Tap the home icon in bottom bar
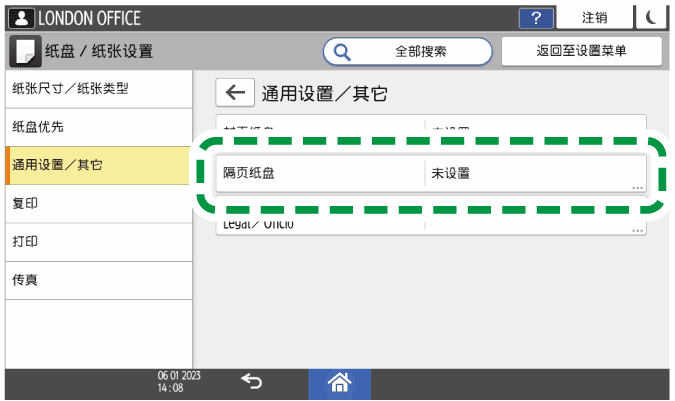Viewport: 675px width, 401px height. click(x=340, y=383)
